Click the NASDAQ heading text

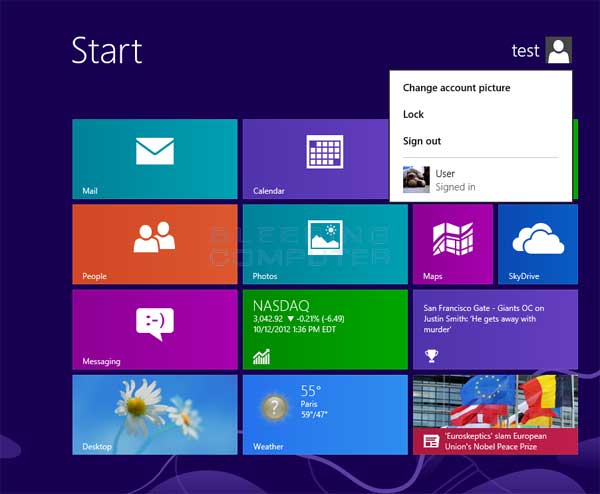pyautogui.click(x=281, y=306)
